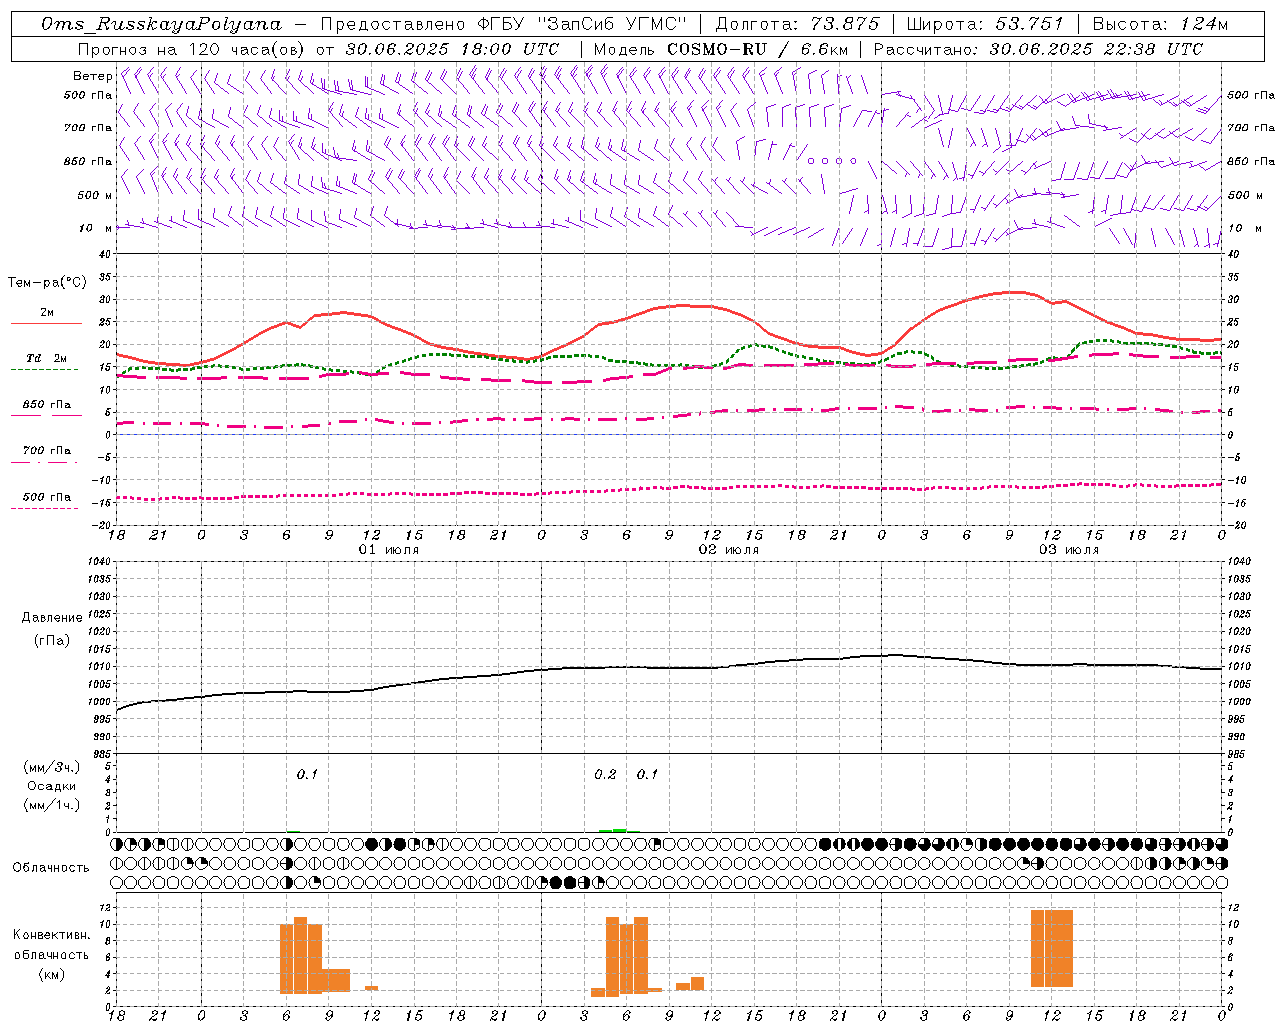The image size is (1280, 1024).
Task: Click the (мм/3ч.) precipitation unit label
Action: coord(52,767)
